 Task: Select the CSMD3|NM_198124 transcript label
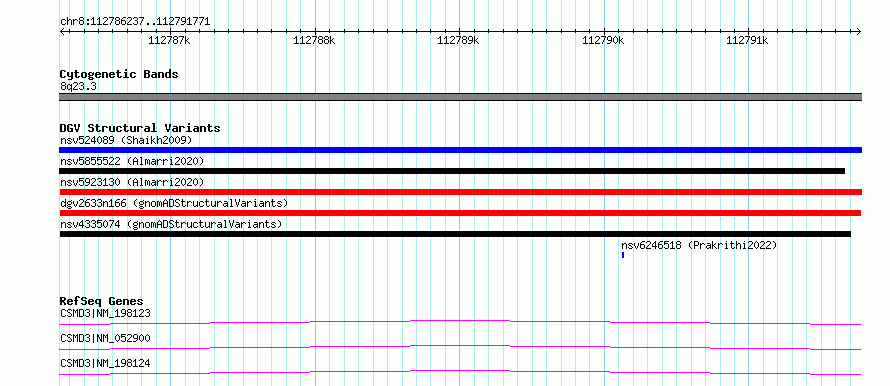105,363
